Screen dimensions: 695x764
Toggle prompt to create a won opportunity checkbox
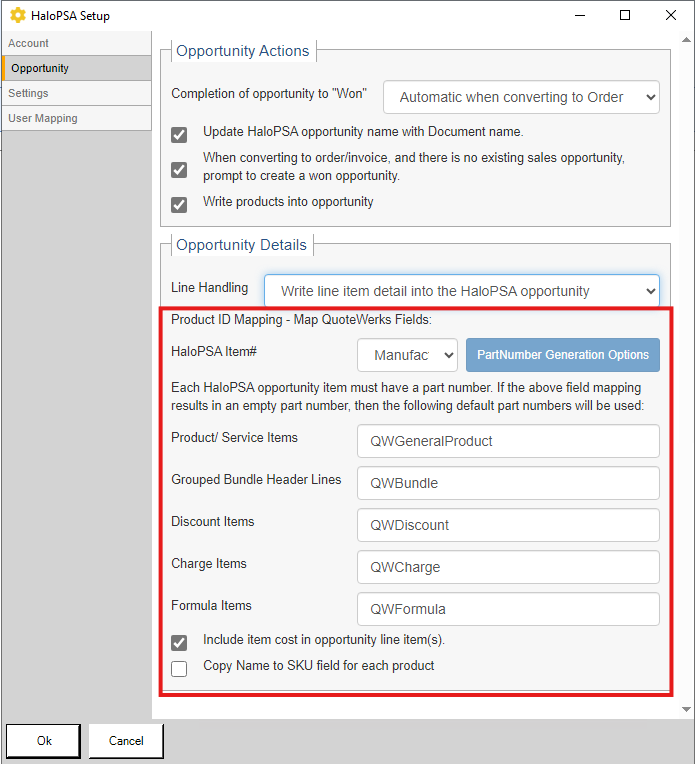[x=179, y=170]
